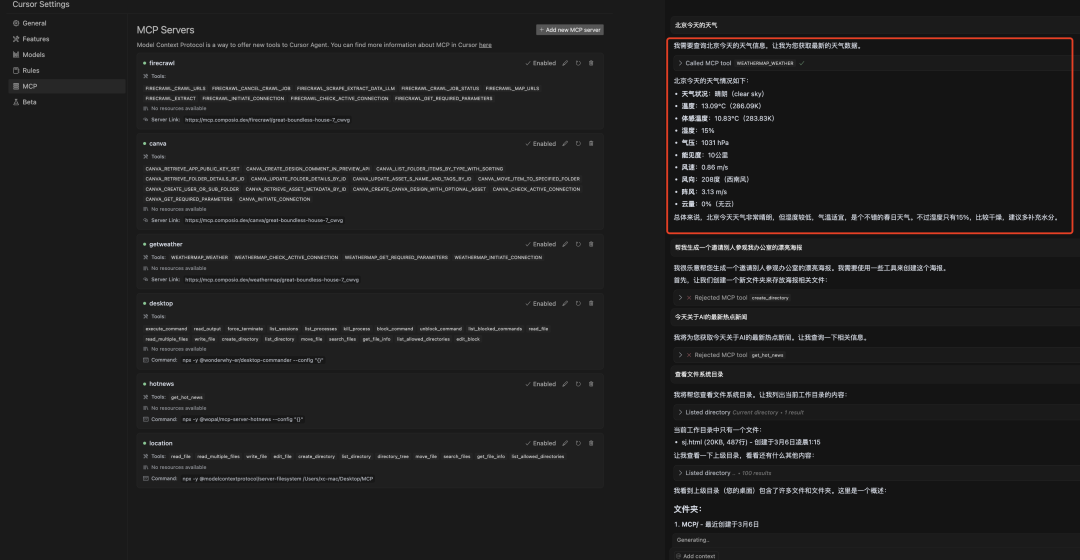The width and height of the screenshot is (1080, 560).
Task: Edit the firecrawl server with pencil icon
Action: click(x=565, y=63)
